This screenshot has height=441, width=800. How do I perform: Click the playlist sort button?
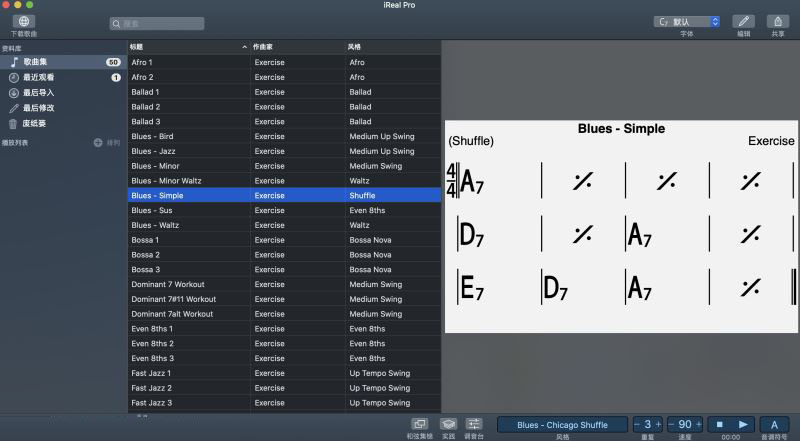click(x=113, y=142)
